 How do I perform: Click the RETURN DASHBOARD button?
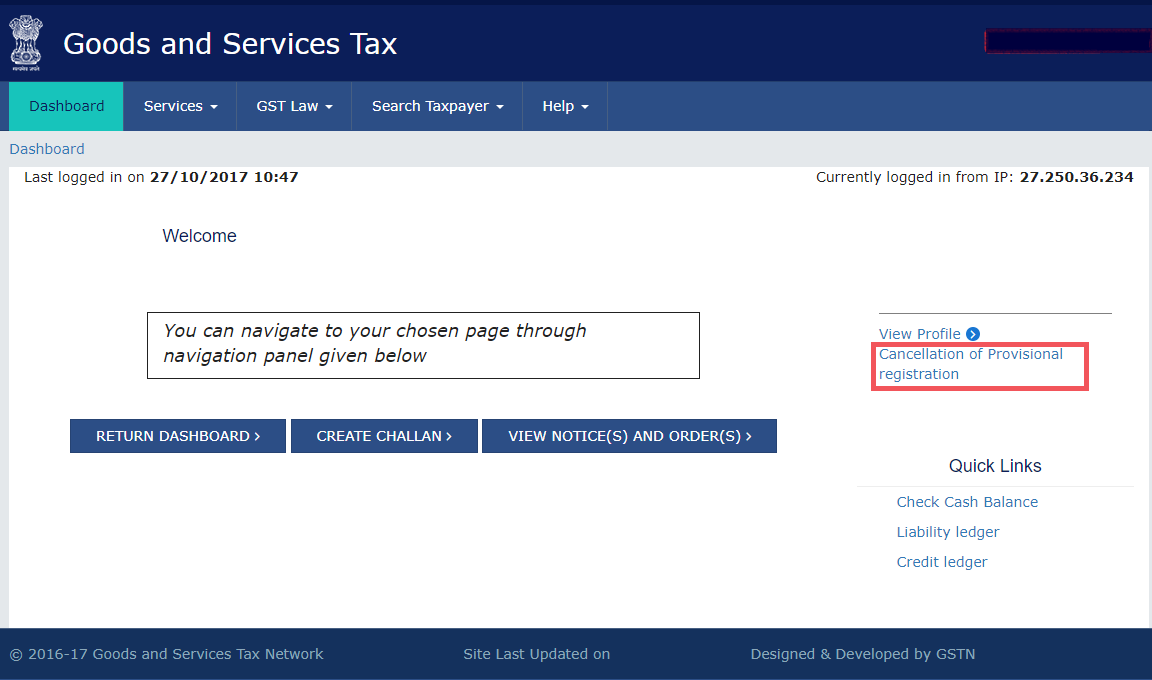point(177,435)
